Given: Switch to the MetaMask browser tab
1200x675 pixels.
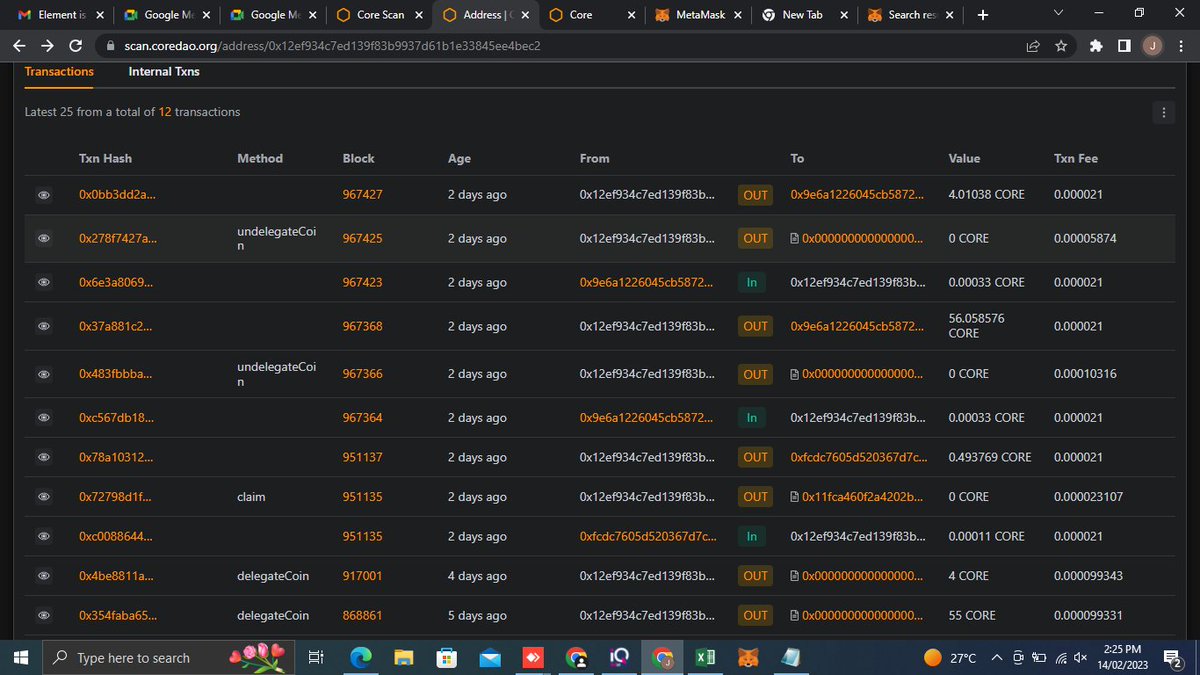Looking at the screenshot, I should point(699,15).
